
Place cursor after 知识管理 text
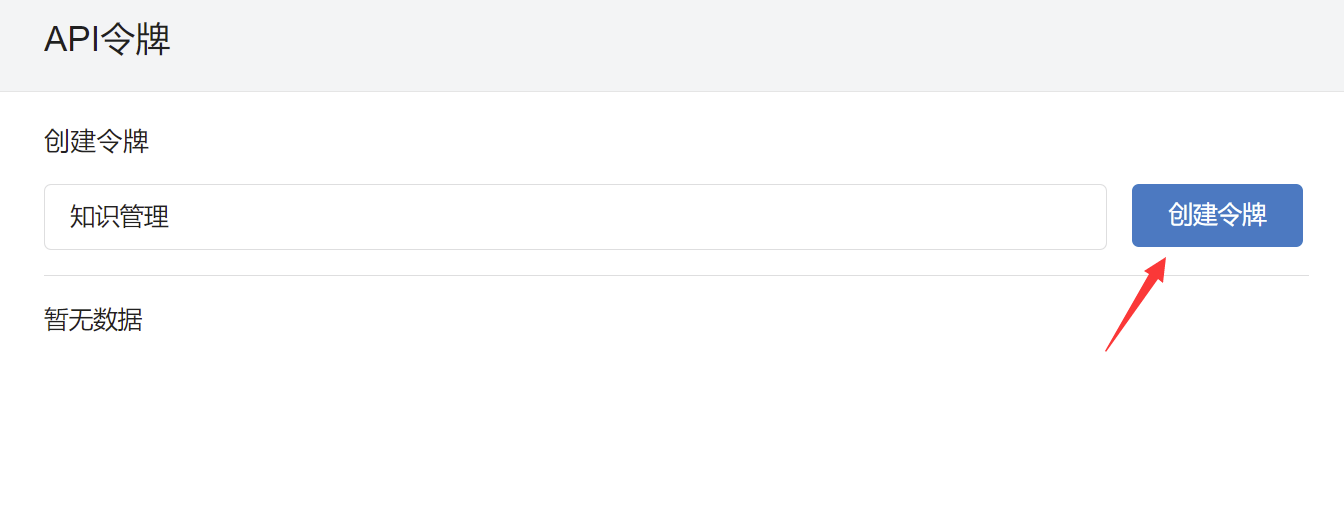[171, 217]
